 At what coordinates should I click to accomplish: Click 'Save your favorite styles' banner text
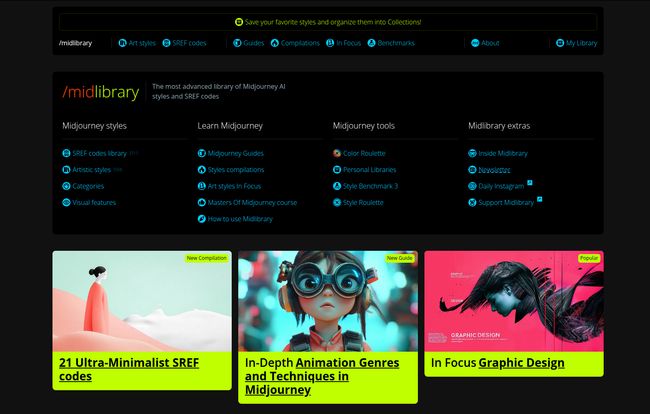click(x=333, y=22)
